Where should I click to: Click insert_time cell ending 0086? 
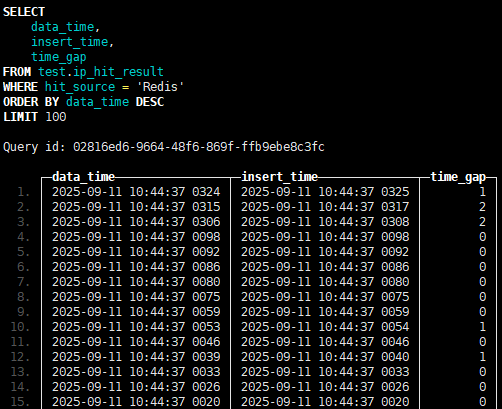[x=325, y=267]
